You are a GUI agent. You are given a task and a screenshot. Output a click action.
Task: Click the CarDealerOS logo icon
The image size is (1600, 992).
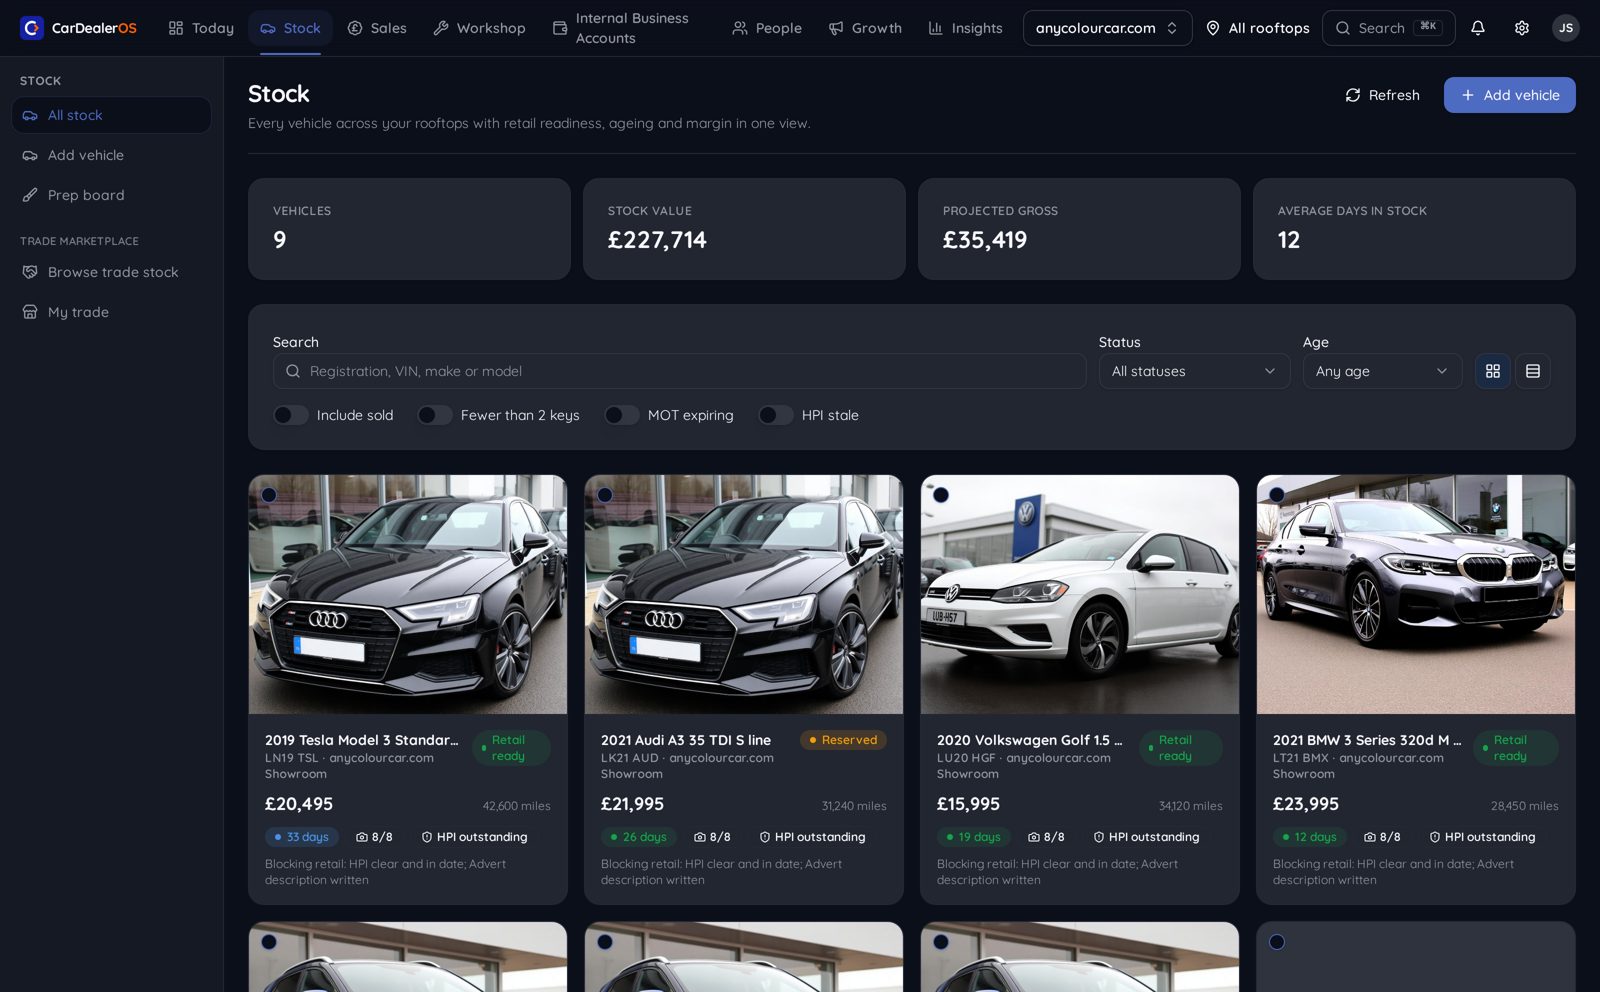pyautogui.click(x=32, y=28)
